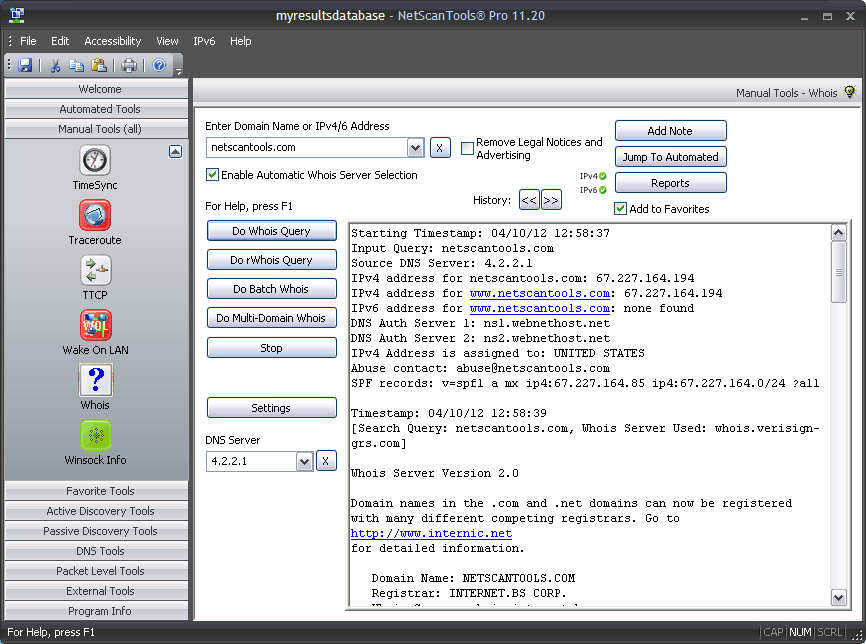Expand the DNS Tools section
This screenshot has height=644, width=866.
(x=96, y=551)
